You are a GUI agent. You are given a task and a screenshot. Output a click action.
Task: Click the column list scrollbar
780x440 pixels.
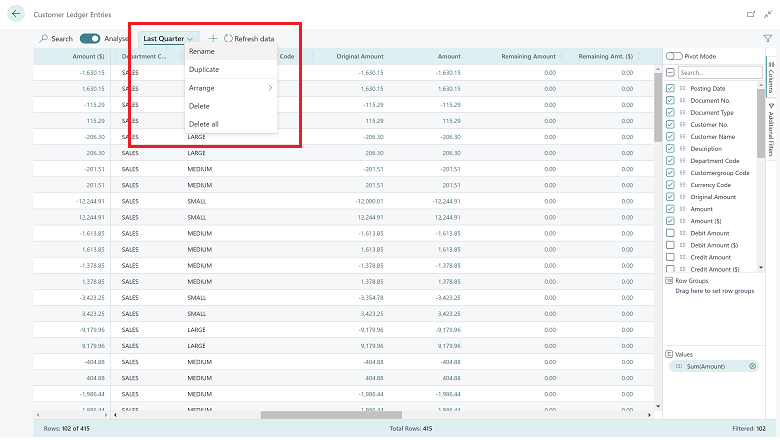[x=761, y=123]
